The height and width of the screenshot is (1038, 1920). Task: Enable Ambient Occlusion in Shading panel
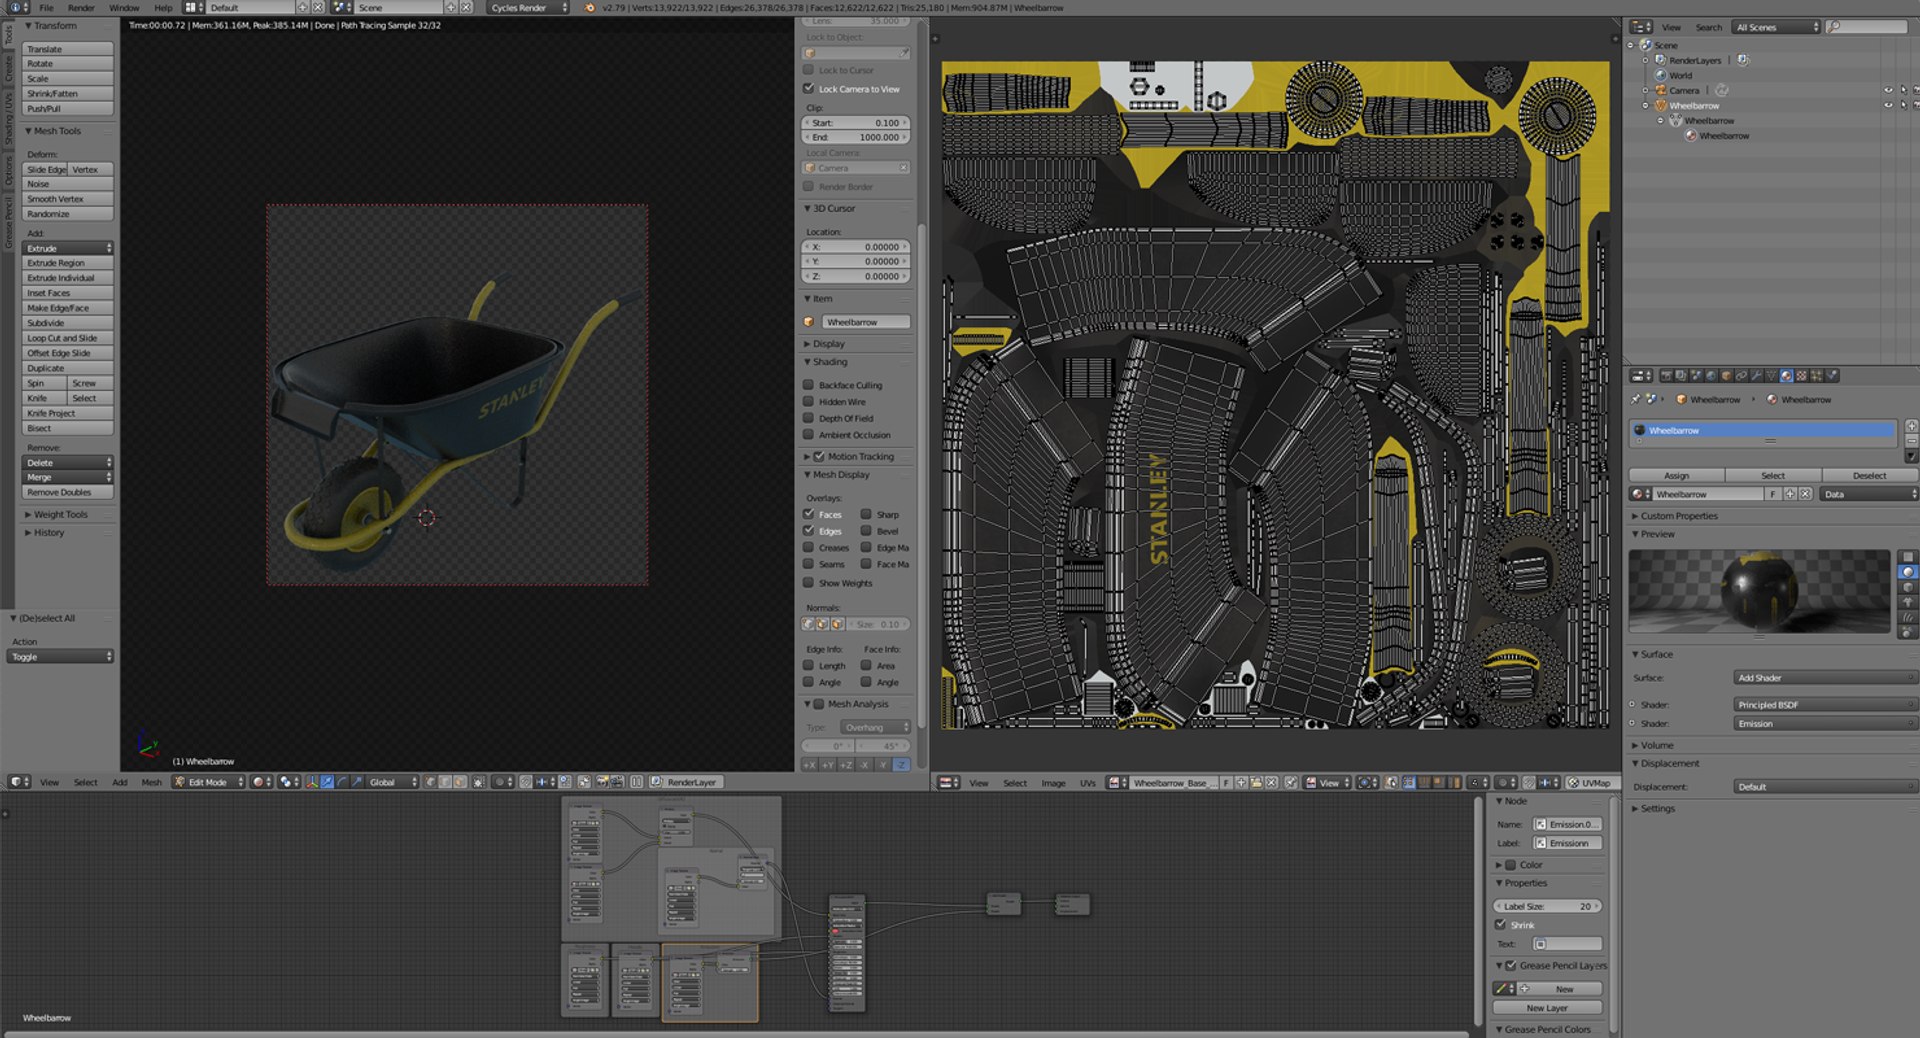[x=808, y=435]
